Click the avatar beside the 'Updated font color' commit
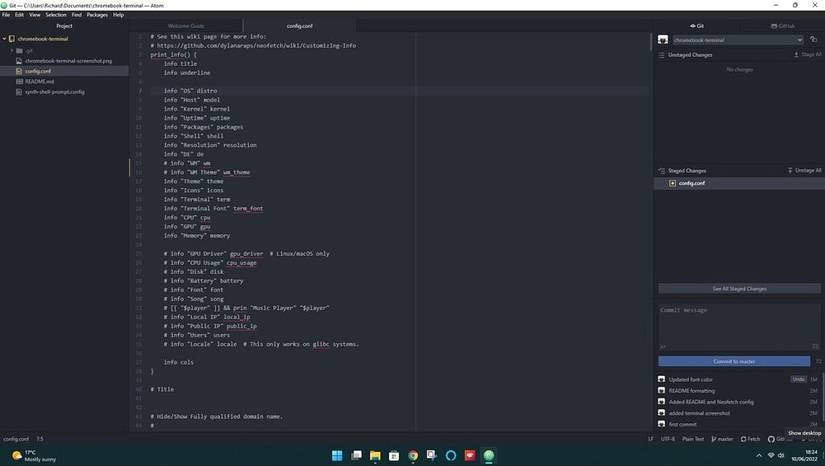Viewport: 825px width, 466px height. coord(661,379)
